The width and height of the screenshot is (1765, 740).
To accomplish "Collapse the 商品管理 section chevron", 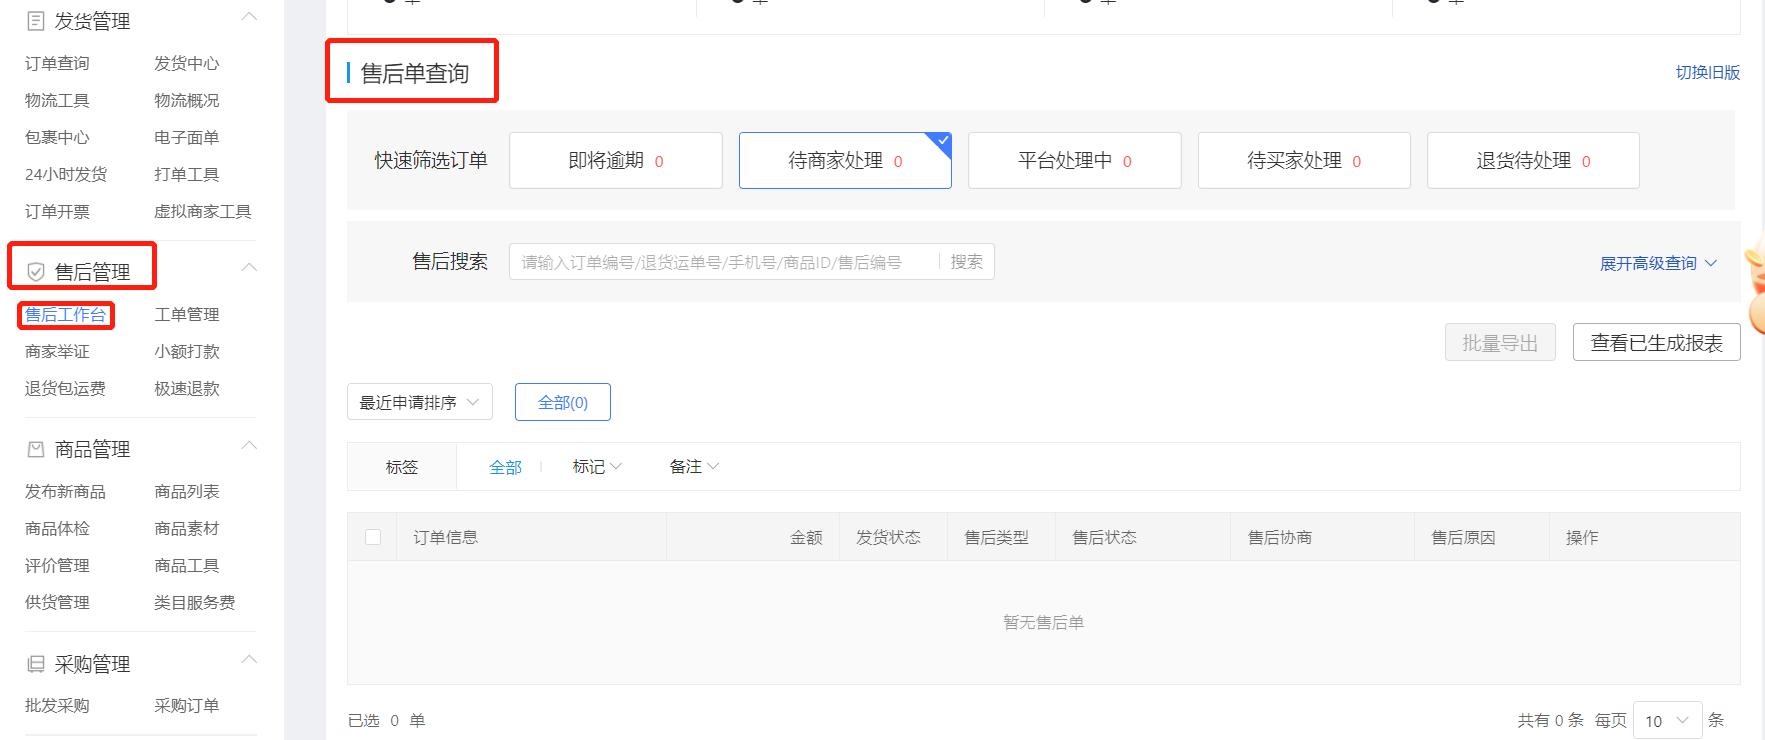I will point(249,445).
